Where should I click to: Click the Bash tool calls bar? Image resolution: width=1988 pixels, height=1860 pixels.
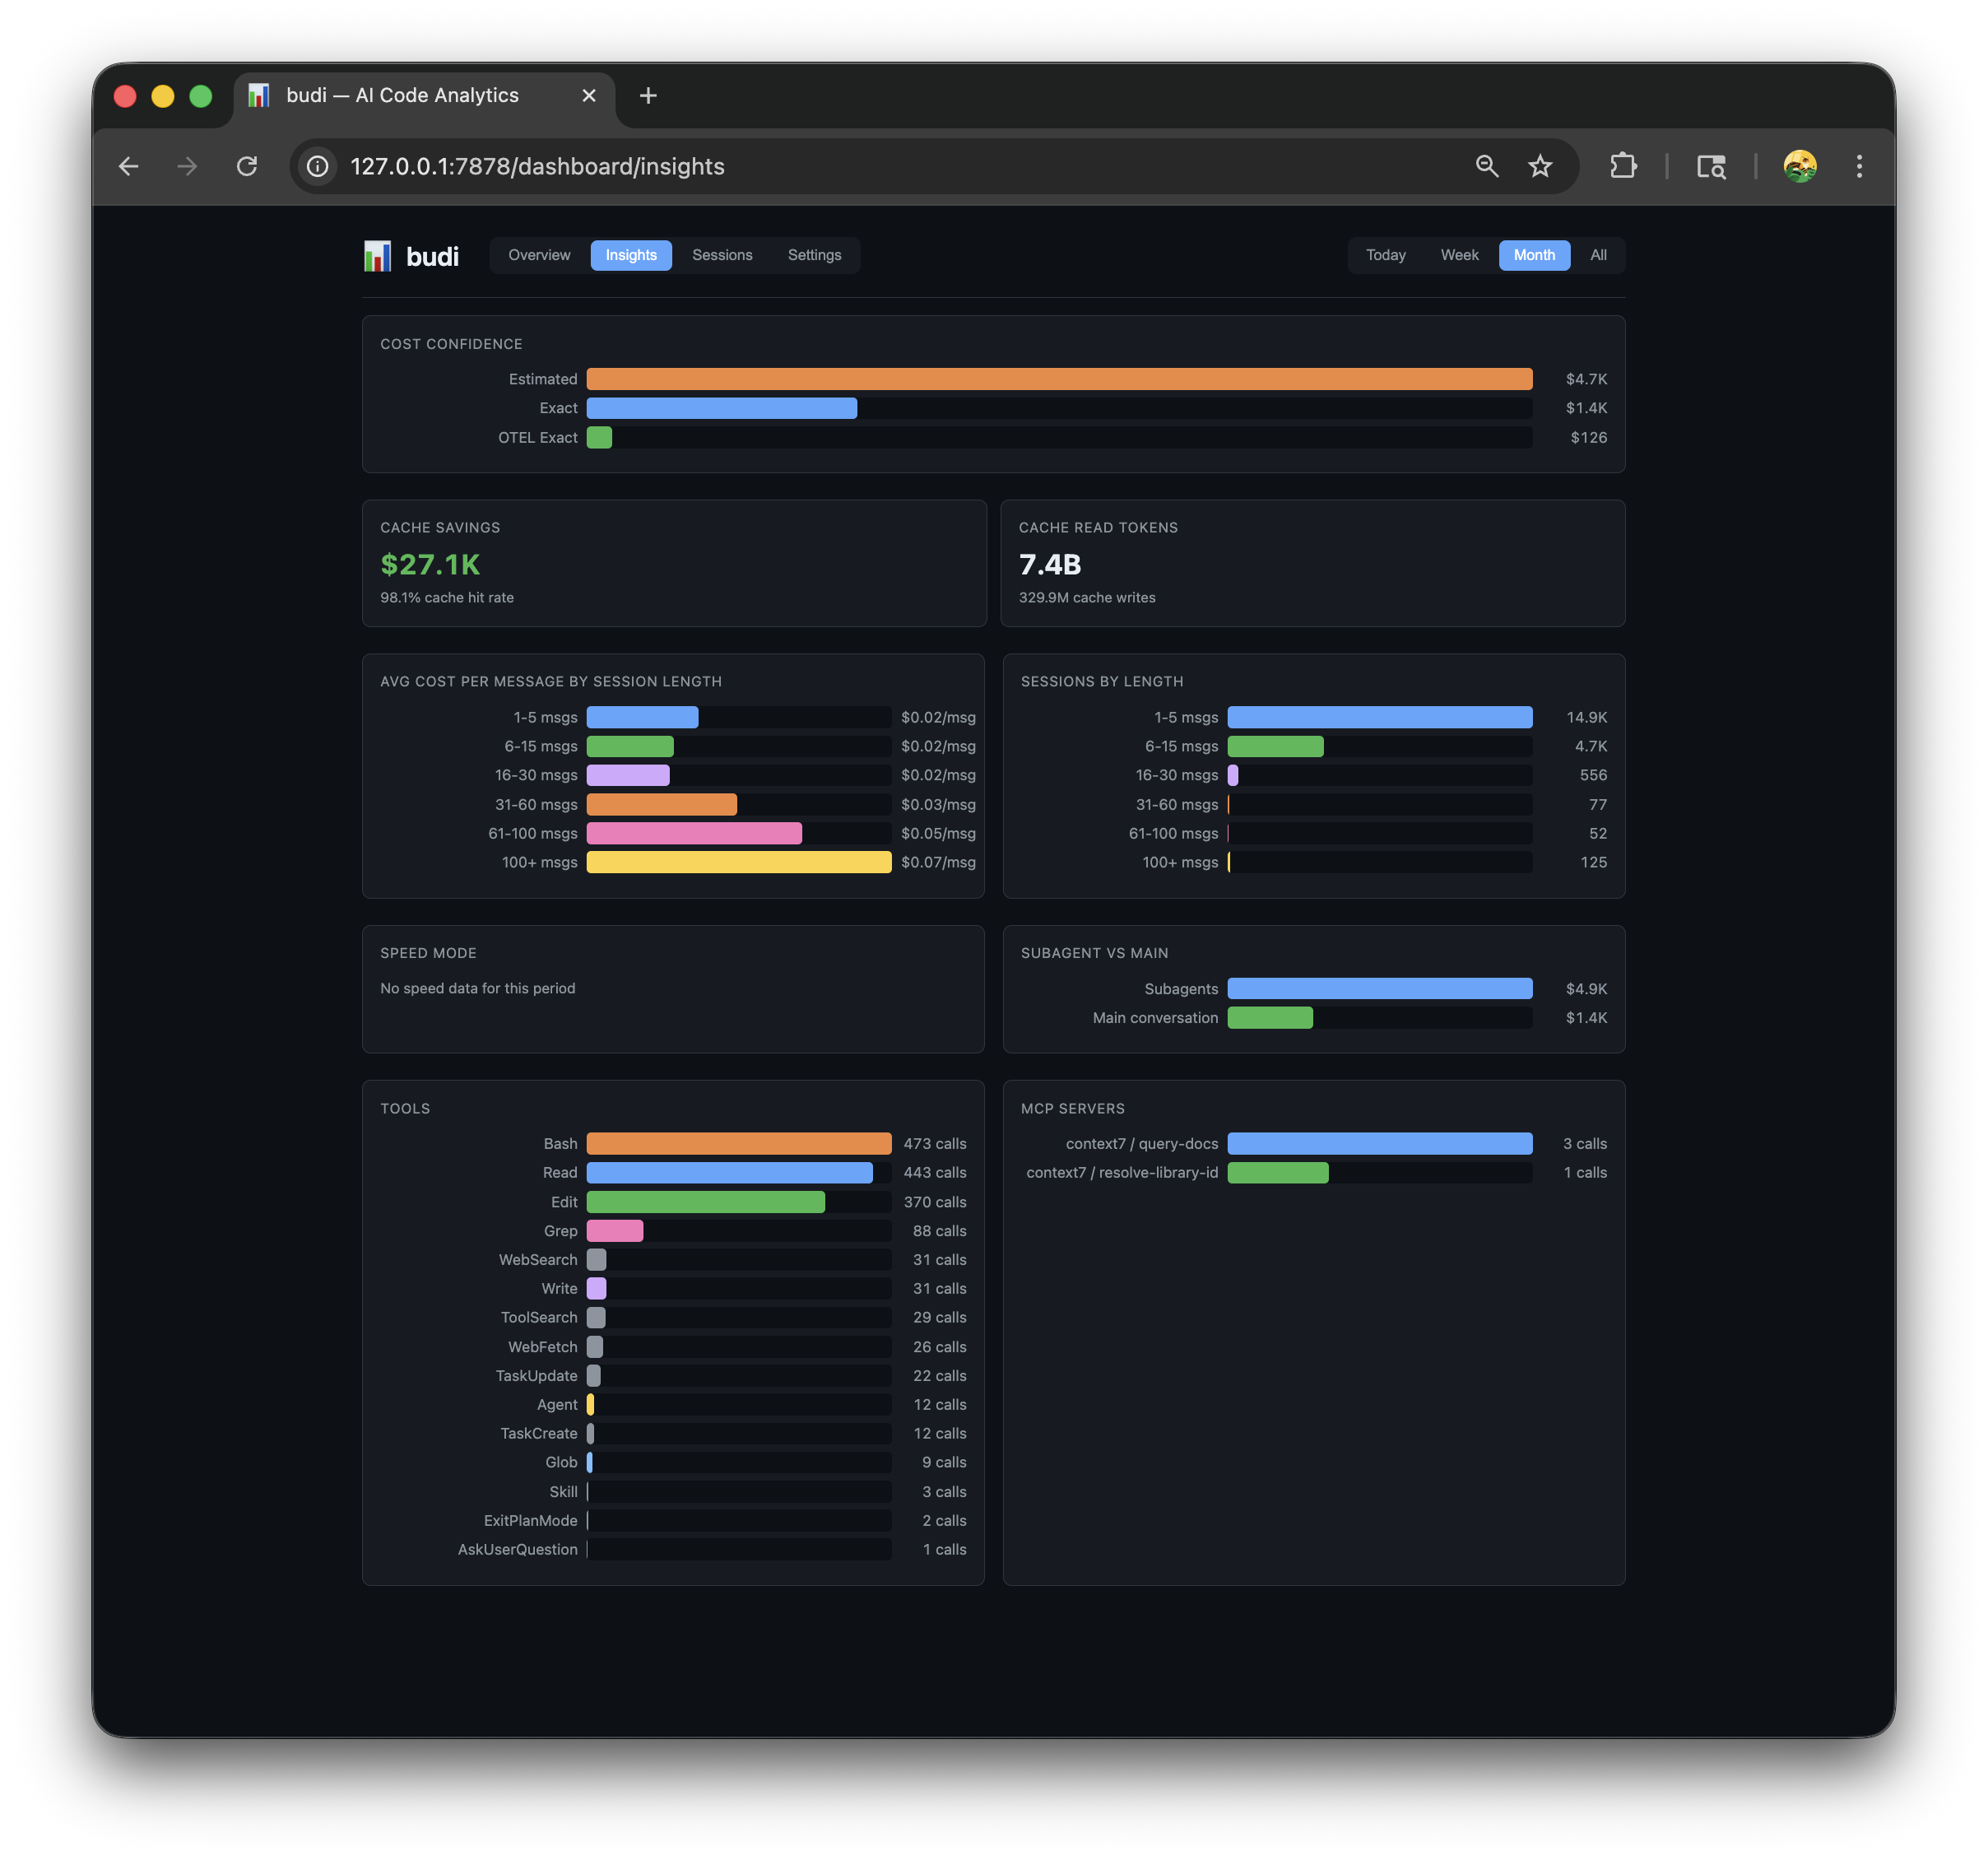pos(738,1143)
